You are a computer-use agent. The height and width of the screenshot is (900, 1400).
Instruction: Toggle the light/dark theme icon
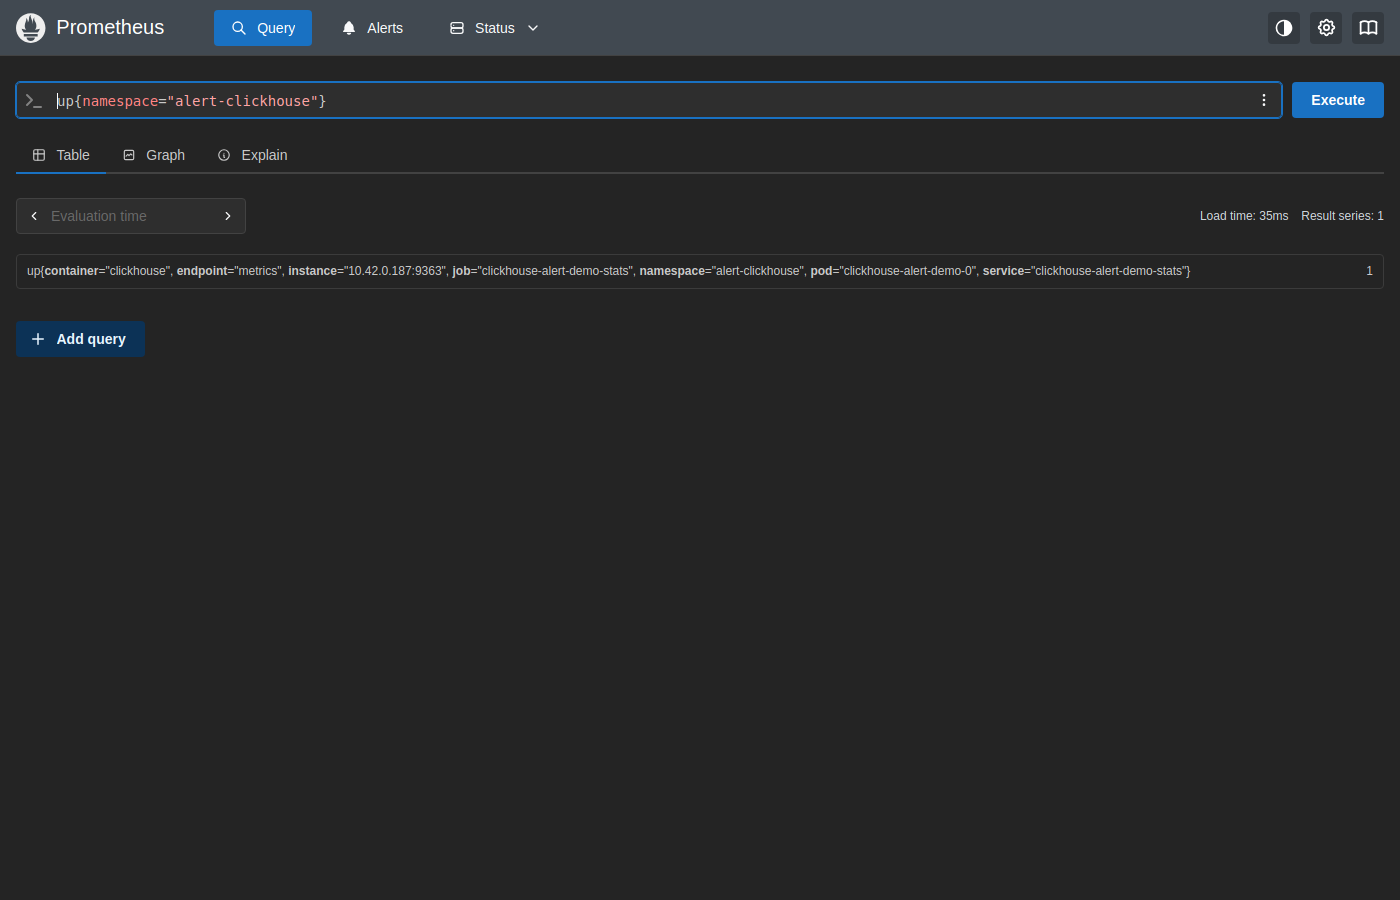(1284, 28)
